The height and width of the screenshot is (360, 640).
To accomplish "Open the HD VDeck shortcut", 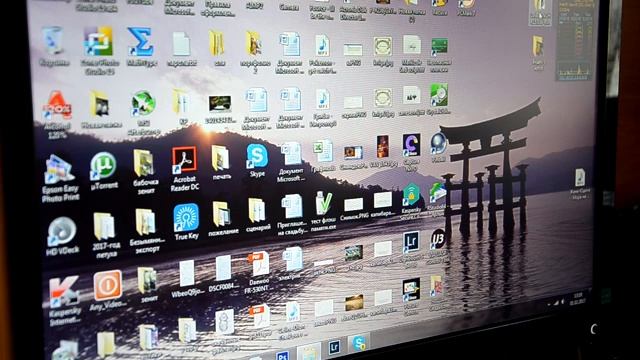I will point(62,231).
